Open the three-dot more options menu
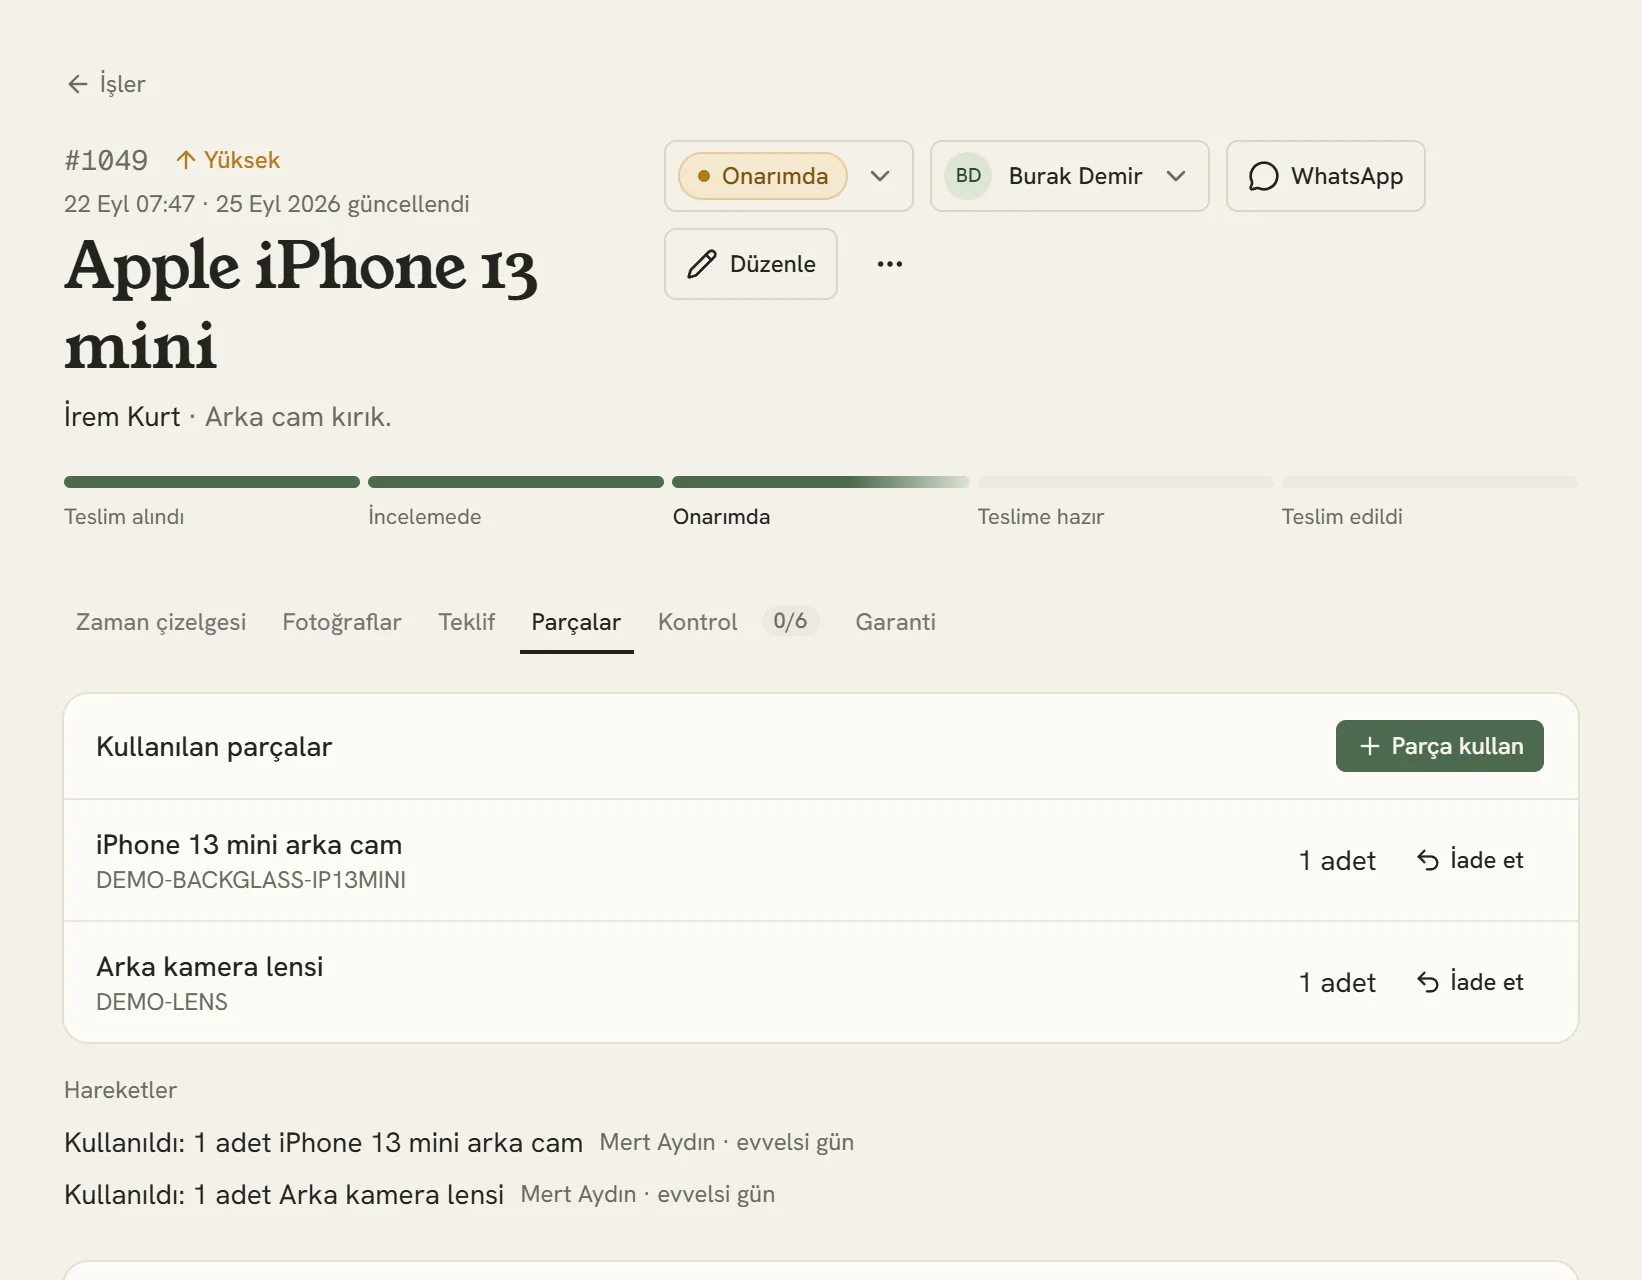Viewport: 1642px width, 1280px height. 890,264
